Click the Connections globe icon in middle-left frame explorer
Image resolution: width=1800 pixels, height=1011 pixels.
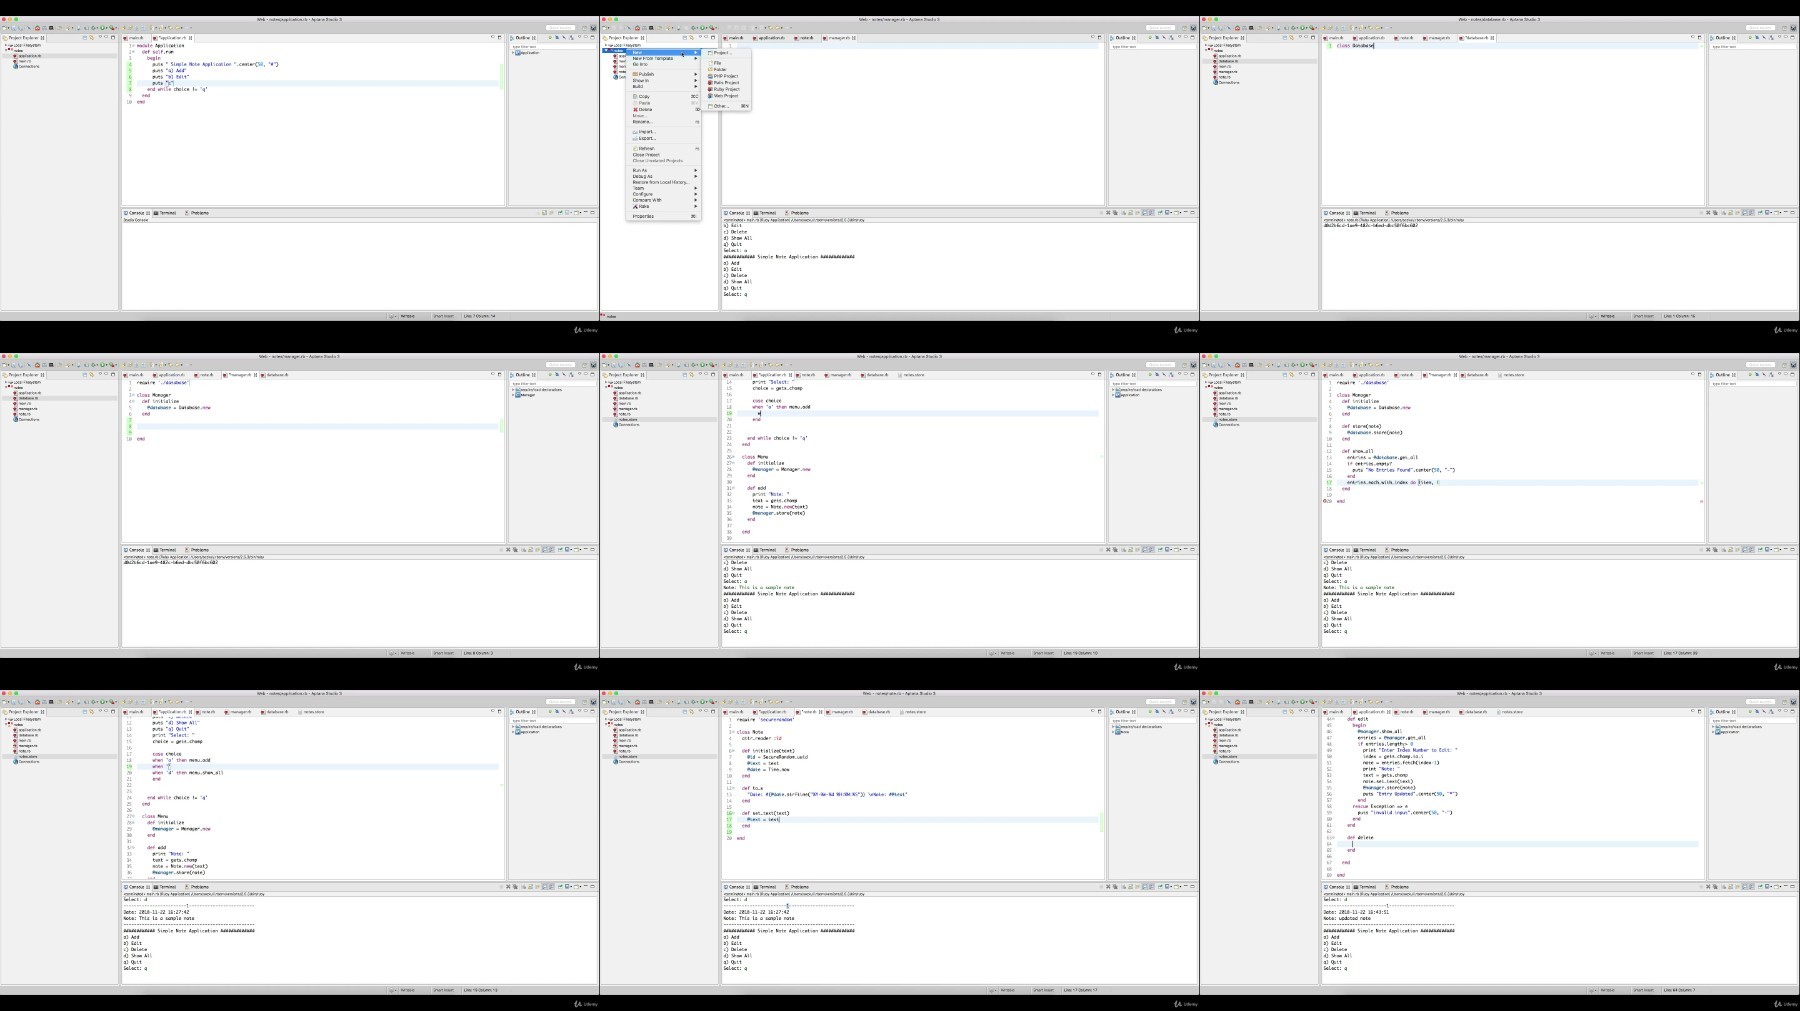point(15,419)
